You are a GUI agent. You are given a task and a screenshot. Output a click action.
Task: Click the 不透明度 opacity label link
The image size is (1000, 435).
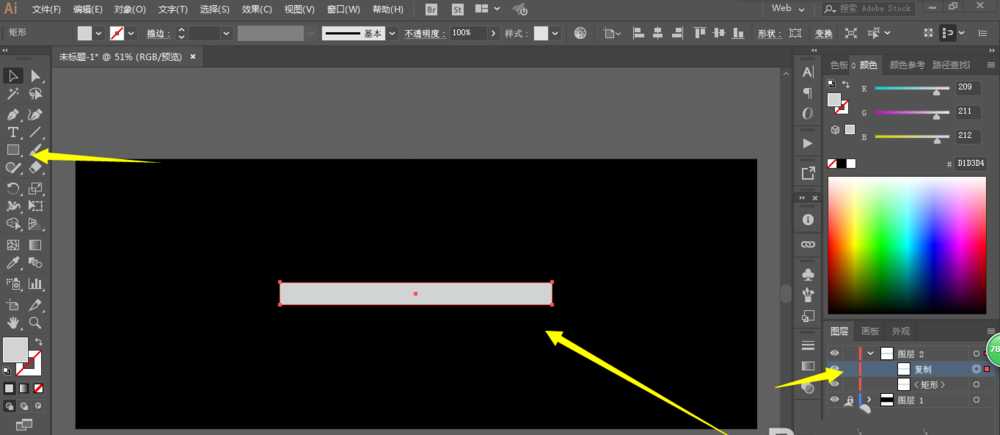[x=425, y=34]
